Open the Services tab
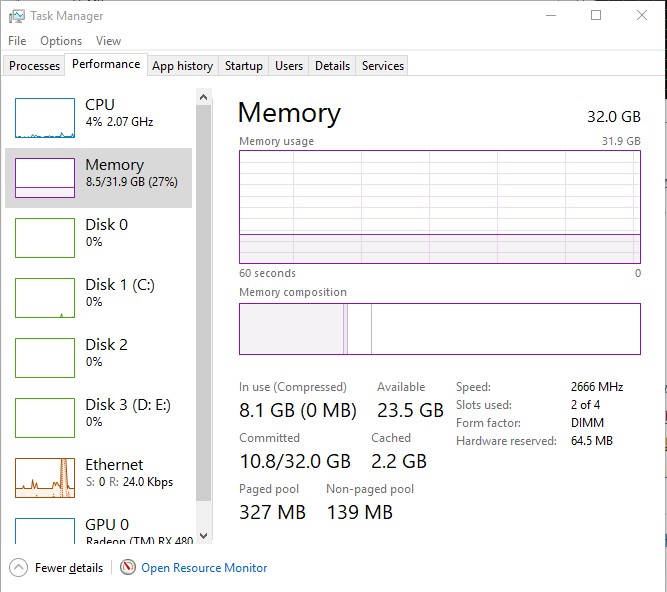 (382, 66)
